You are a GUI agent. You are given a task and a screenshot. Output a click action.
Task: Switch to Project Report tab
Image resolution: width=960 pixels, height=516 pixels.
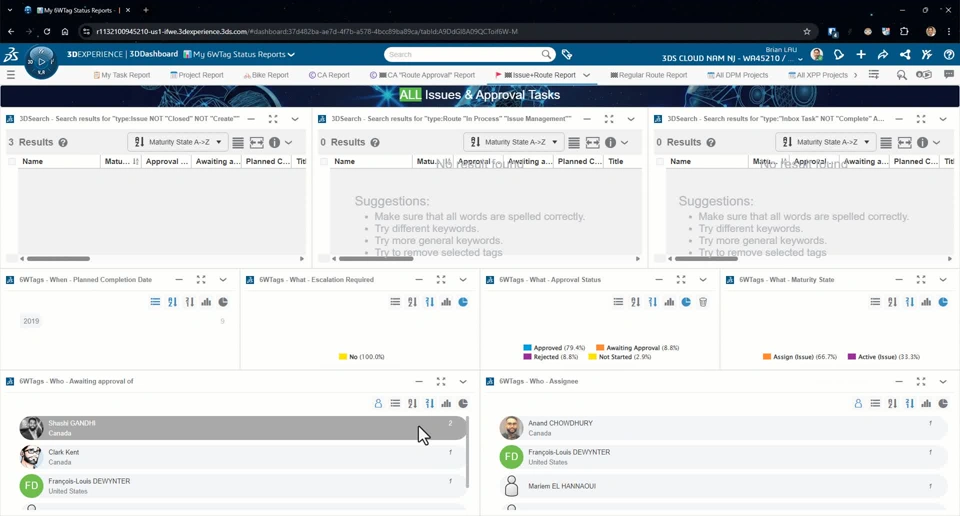coord(197,75)
